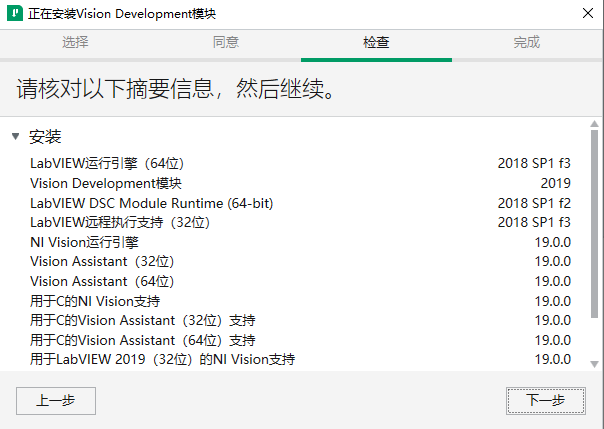Select LabVIEW运行引擎 (64位) entry
Viewport: 604px width, 429px height.
coord(107,163)
